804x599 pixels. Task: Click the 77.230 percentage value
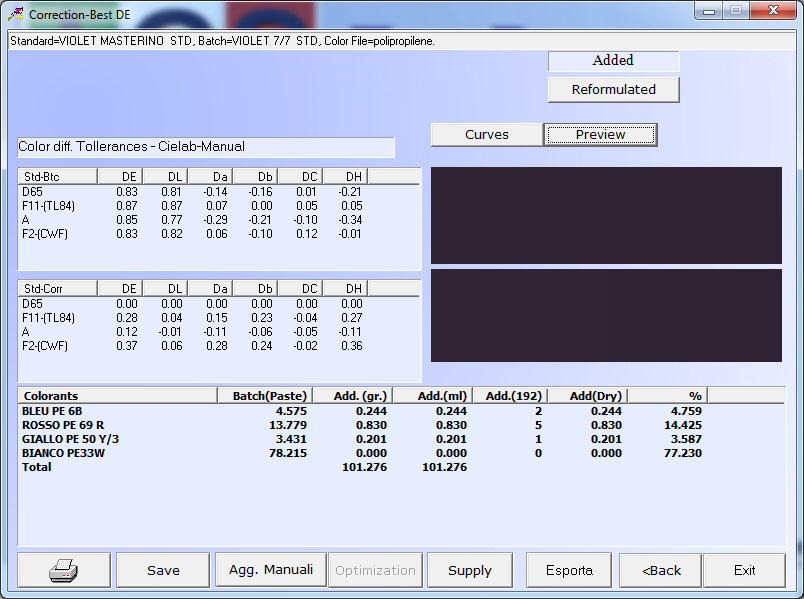click(x=682, y=453)
